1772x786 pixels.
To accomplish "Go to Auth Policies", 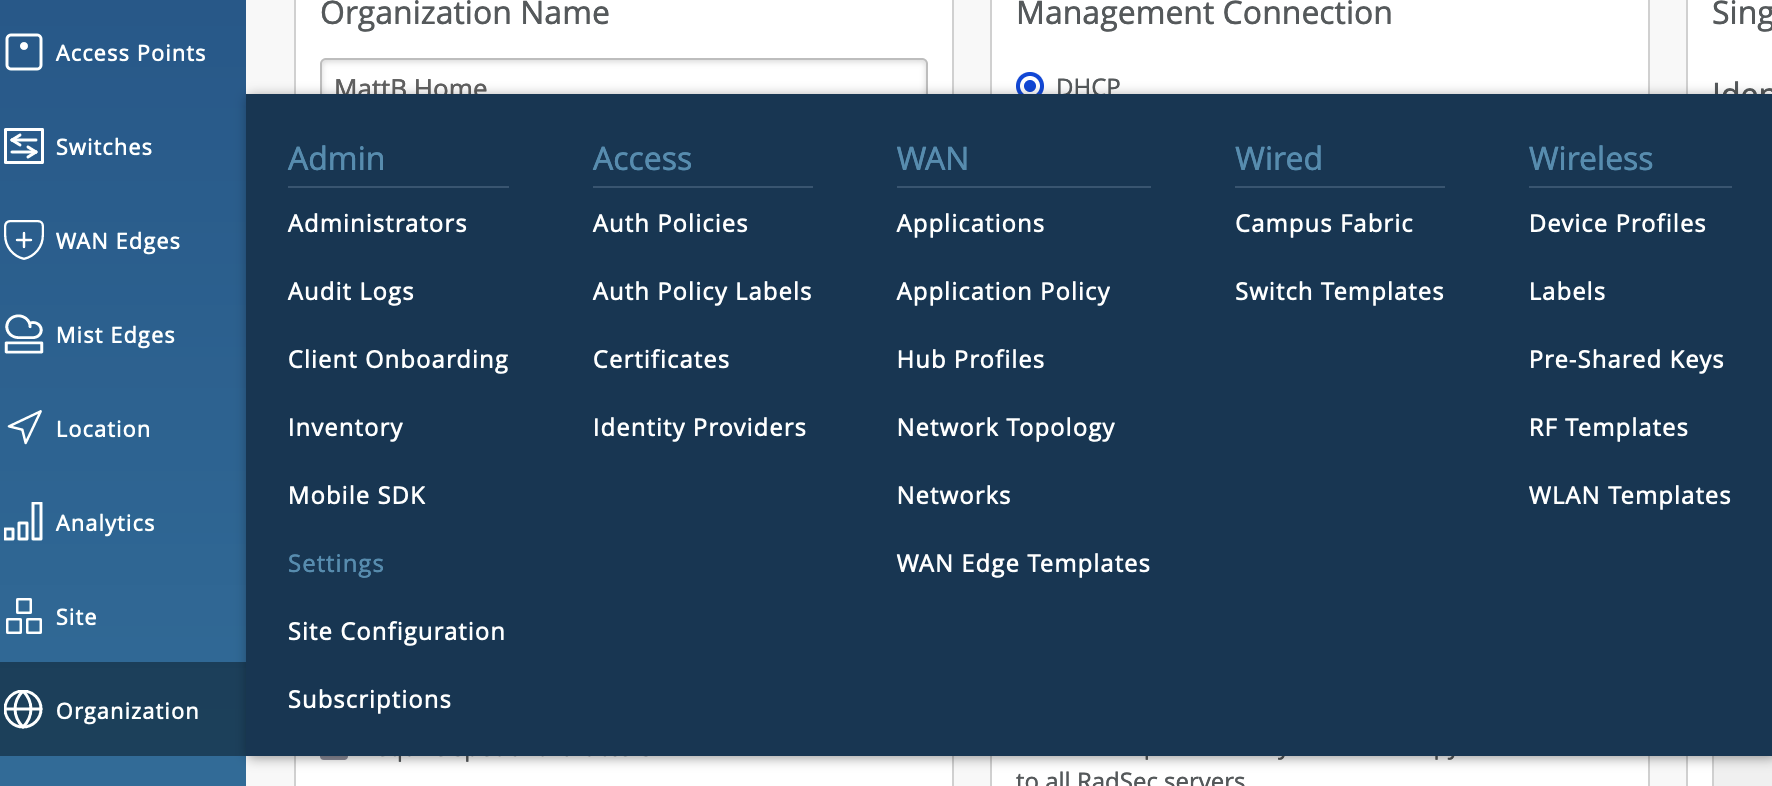I will click(x=670, y=223).
